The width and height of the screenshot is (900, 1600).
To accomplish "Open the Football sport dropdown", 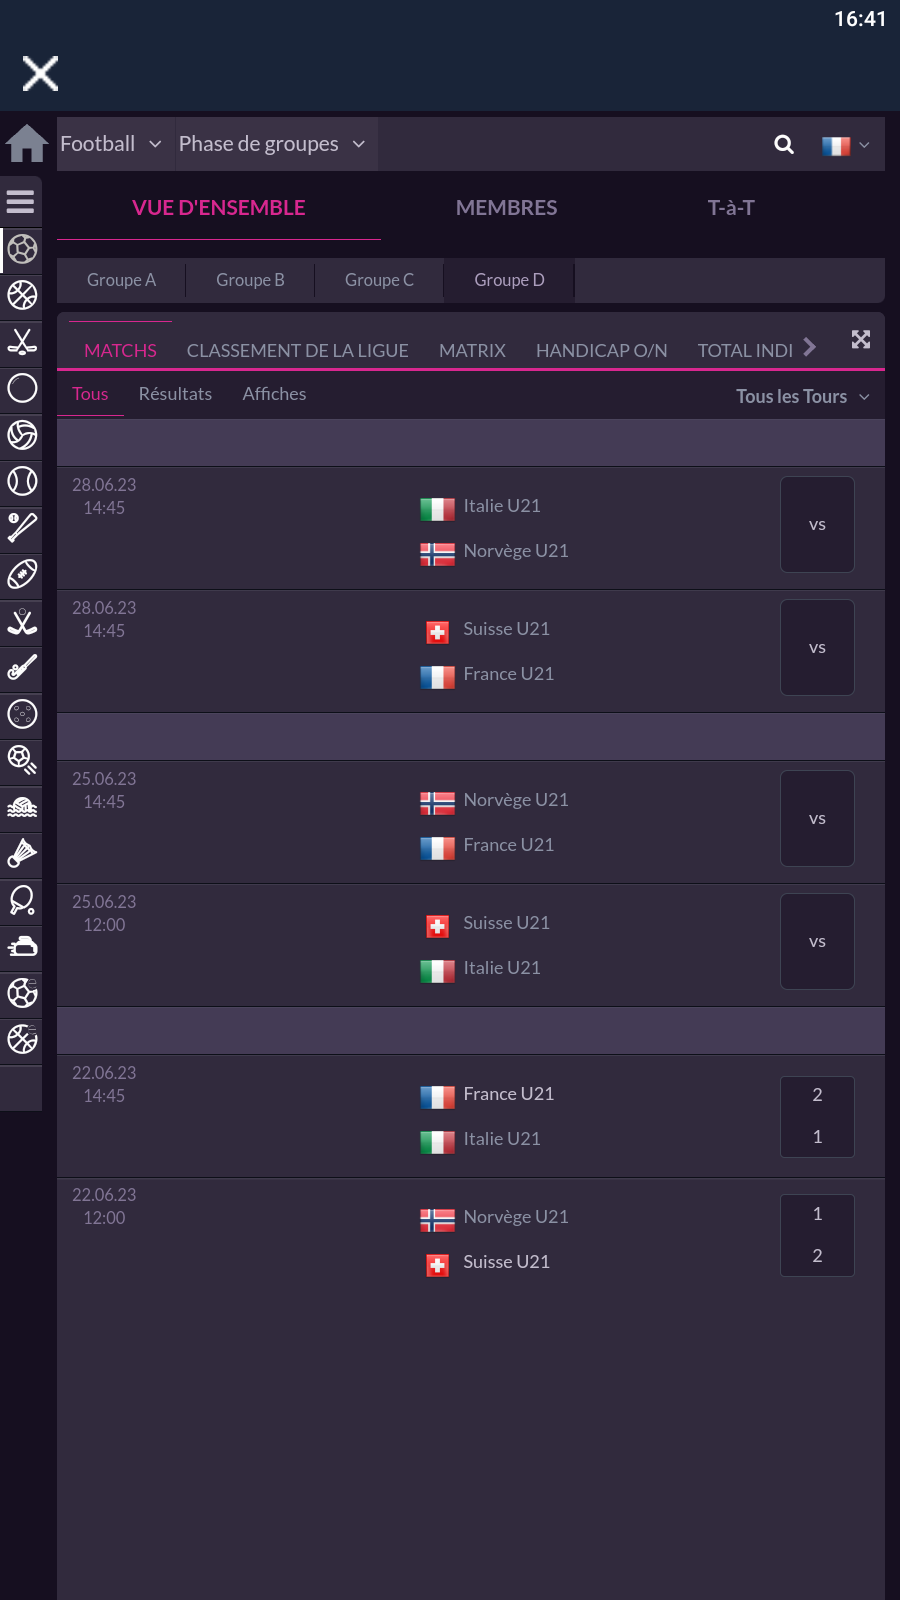I will 111,144.
